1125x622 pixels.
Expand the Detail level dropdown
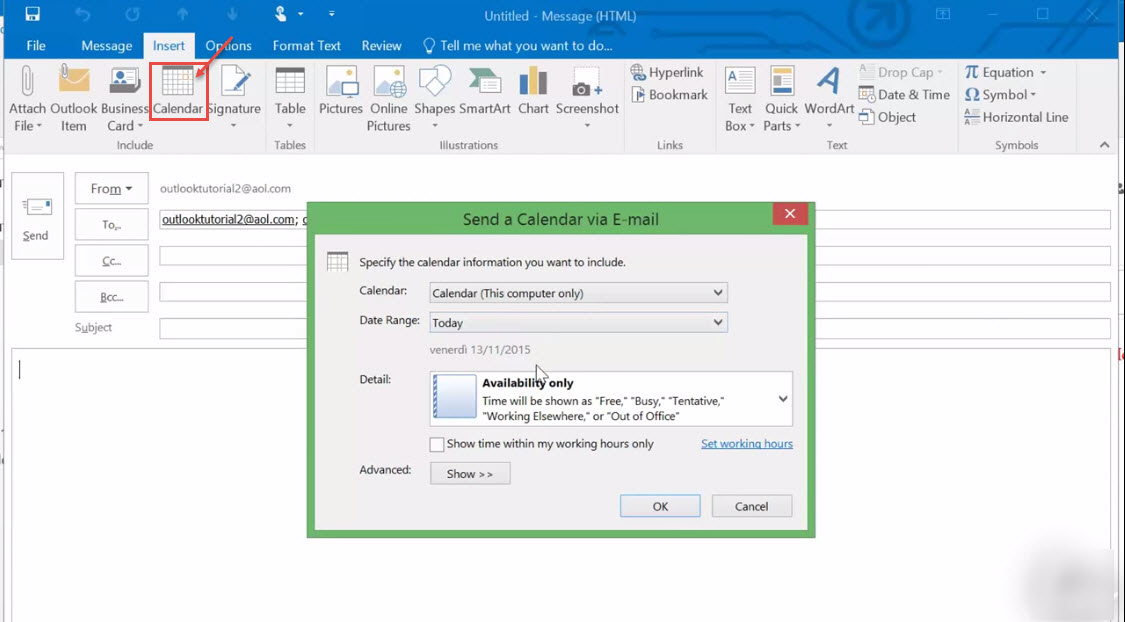click(783, 399)
